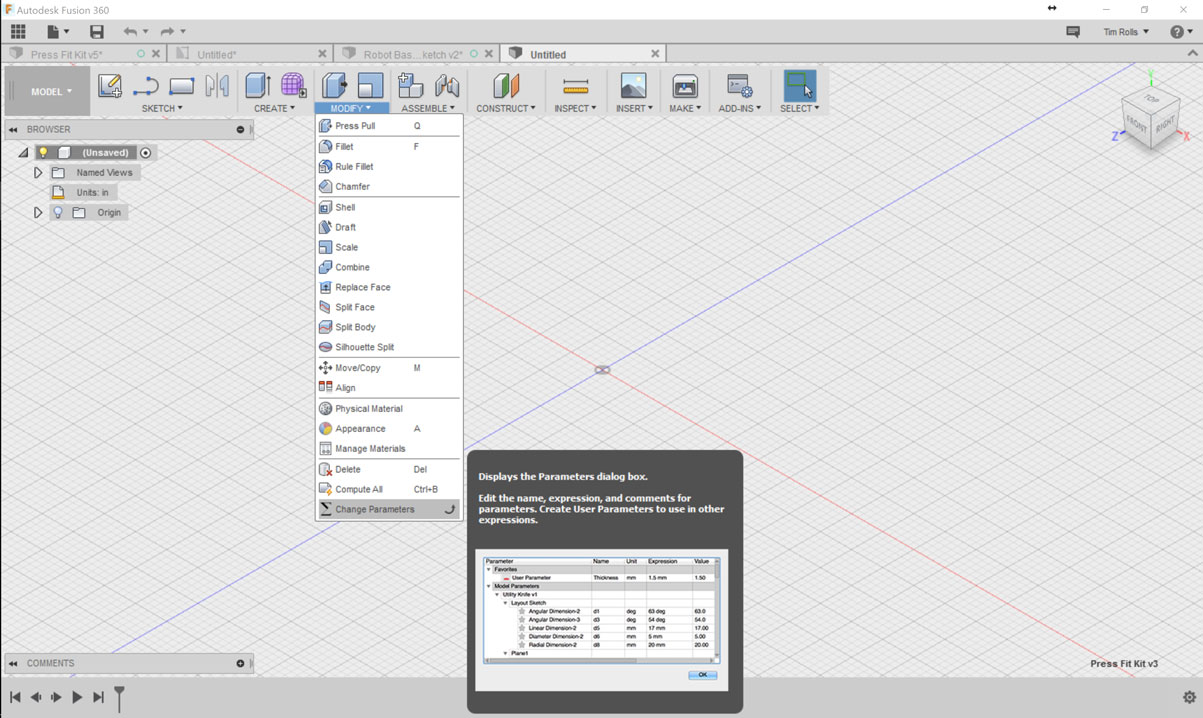1203x718 pixels.
Task: Collapse the MODIFY dropdown menu header
Action: click(x=353, y=108)
